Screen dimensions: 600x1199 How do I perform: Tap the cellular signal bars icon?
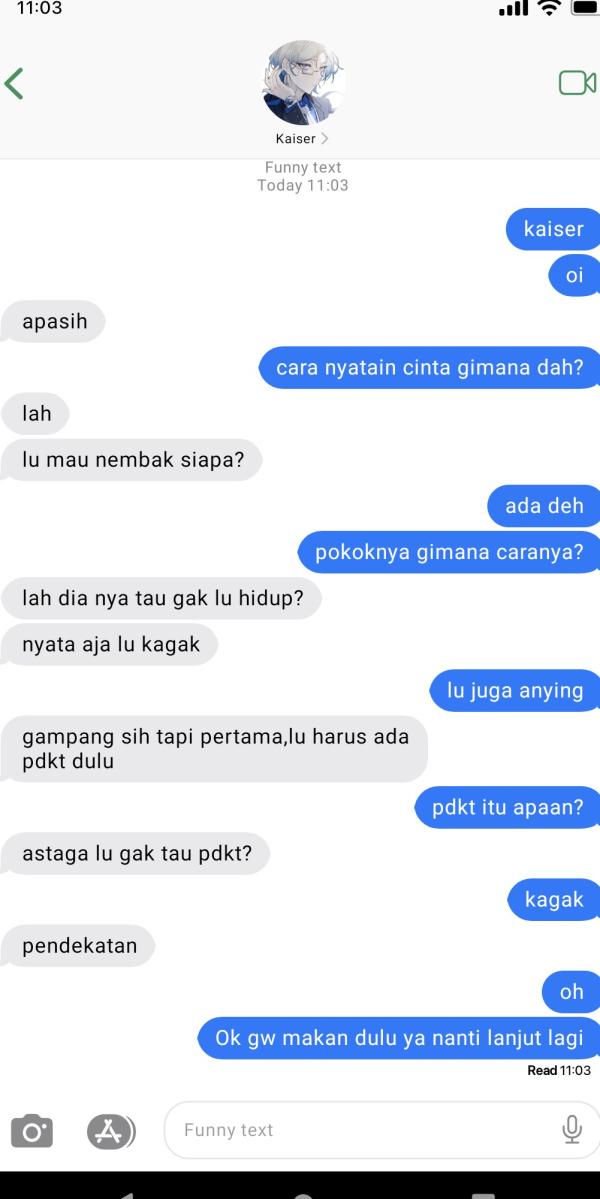click(x=513, y=8)
